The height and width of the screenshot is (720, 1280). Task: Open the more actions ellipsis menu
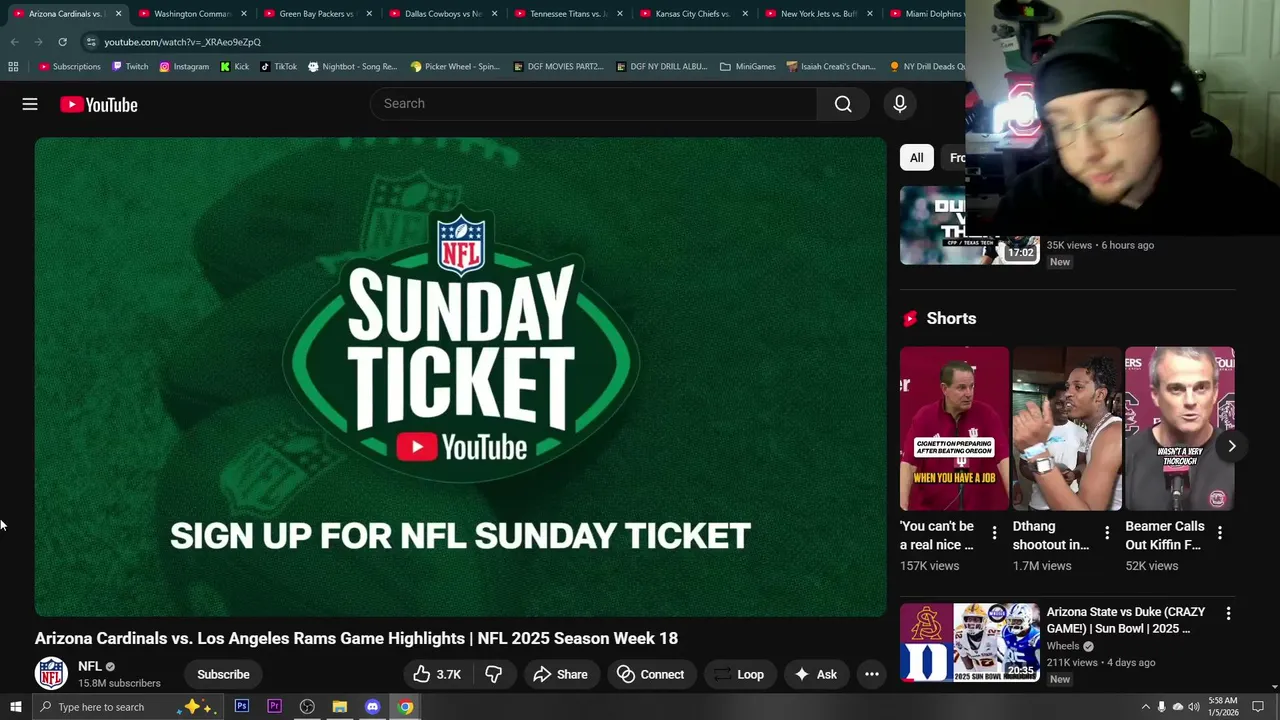coord(872,674)
